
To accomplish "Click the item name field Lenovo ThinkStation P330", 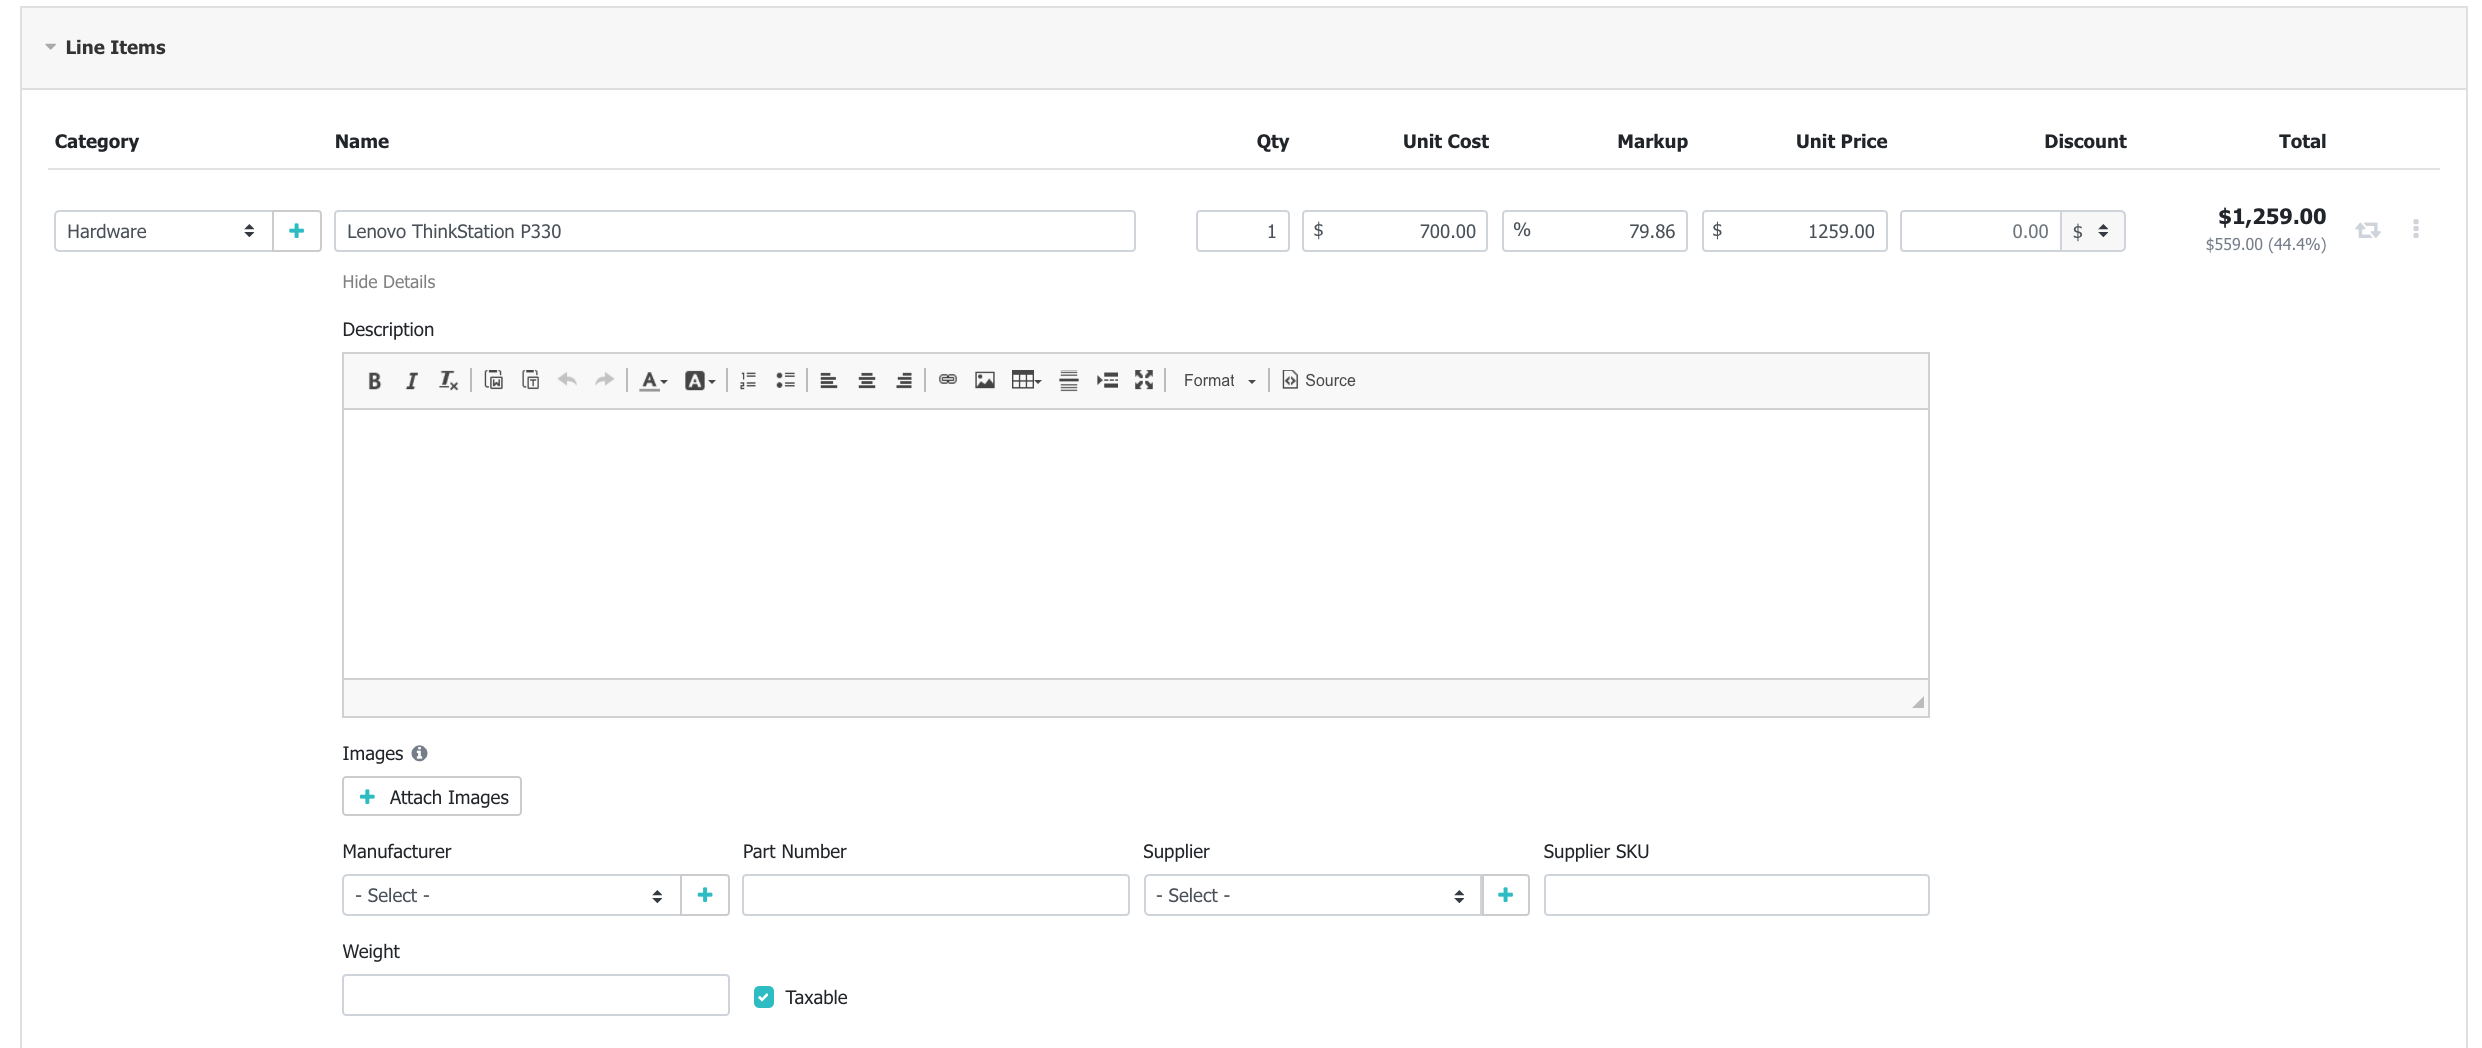I will 735,231.
